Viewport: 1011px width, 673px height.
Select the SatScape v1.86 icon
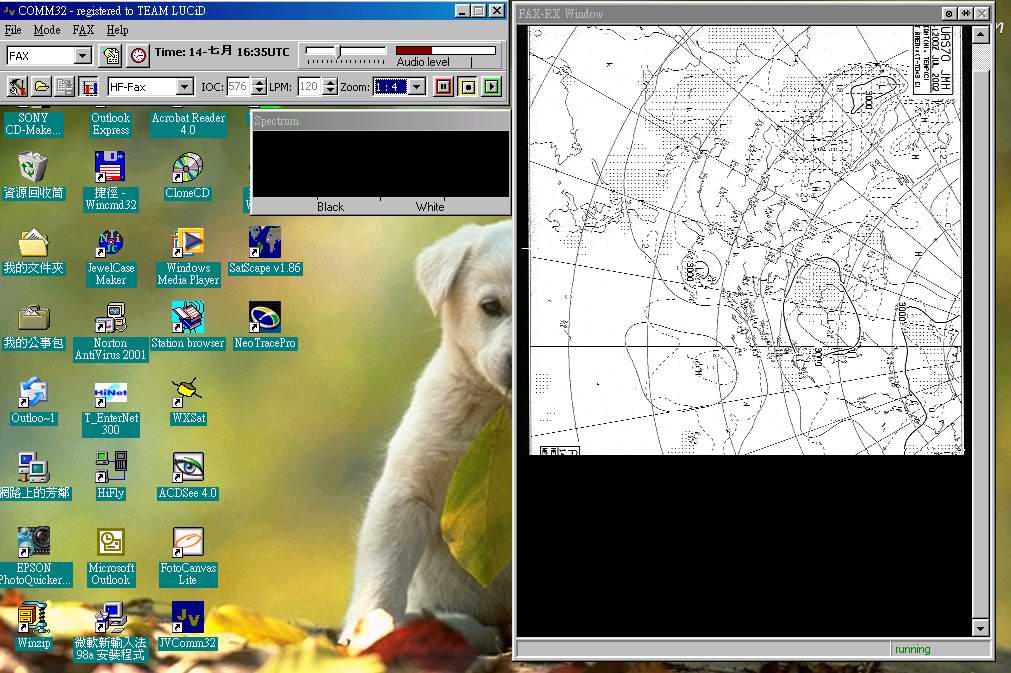pos(265,250)
